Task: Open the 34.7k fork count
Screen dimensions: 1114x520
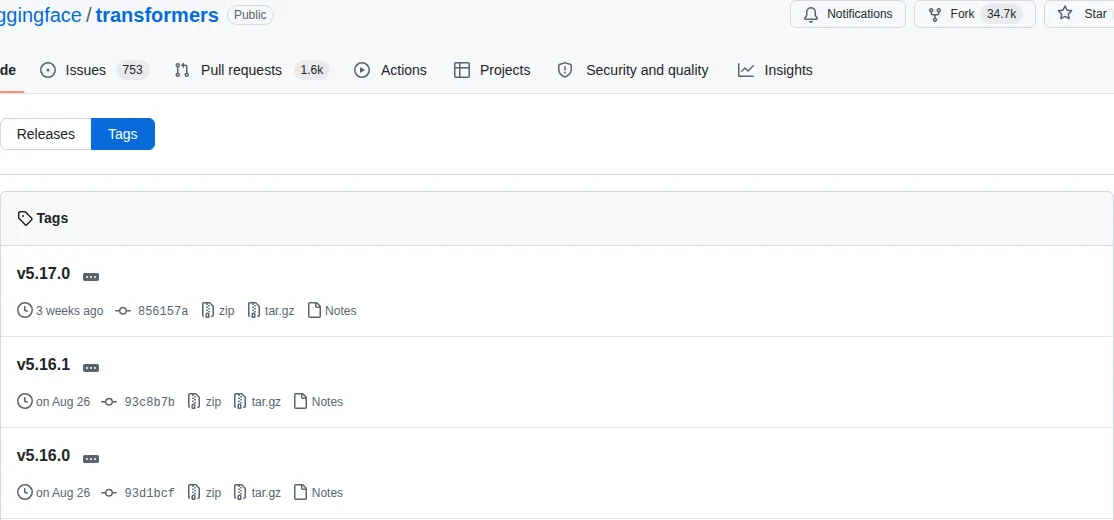Action: (x=1001, y=13)
